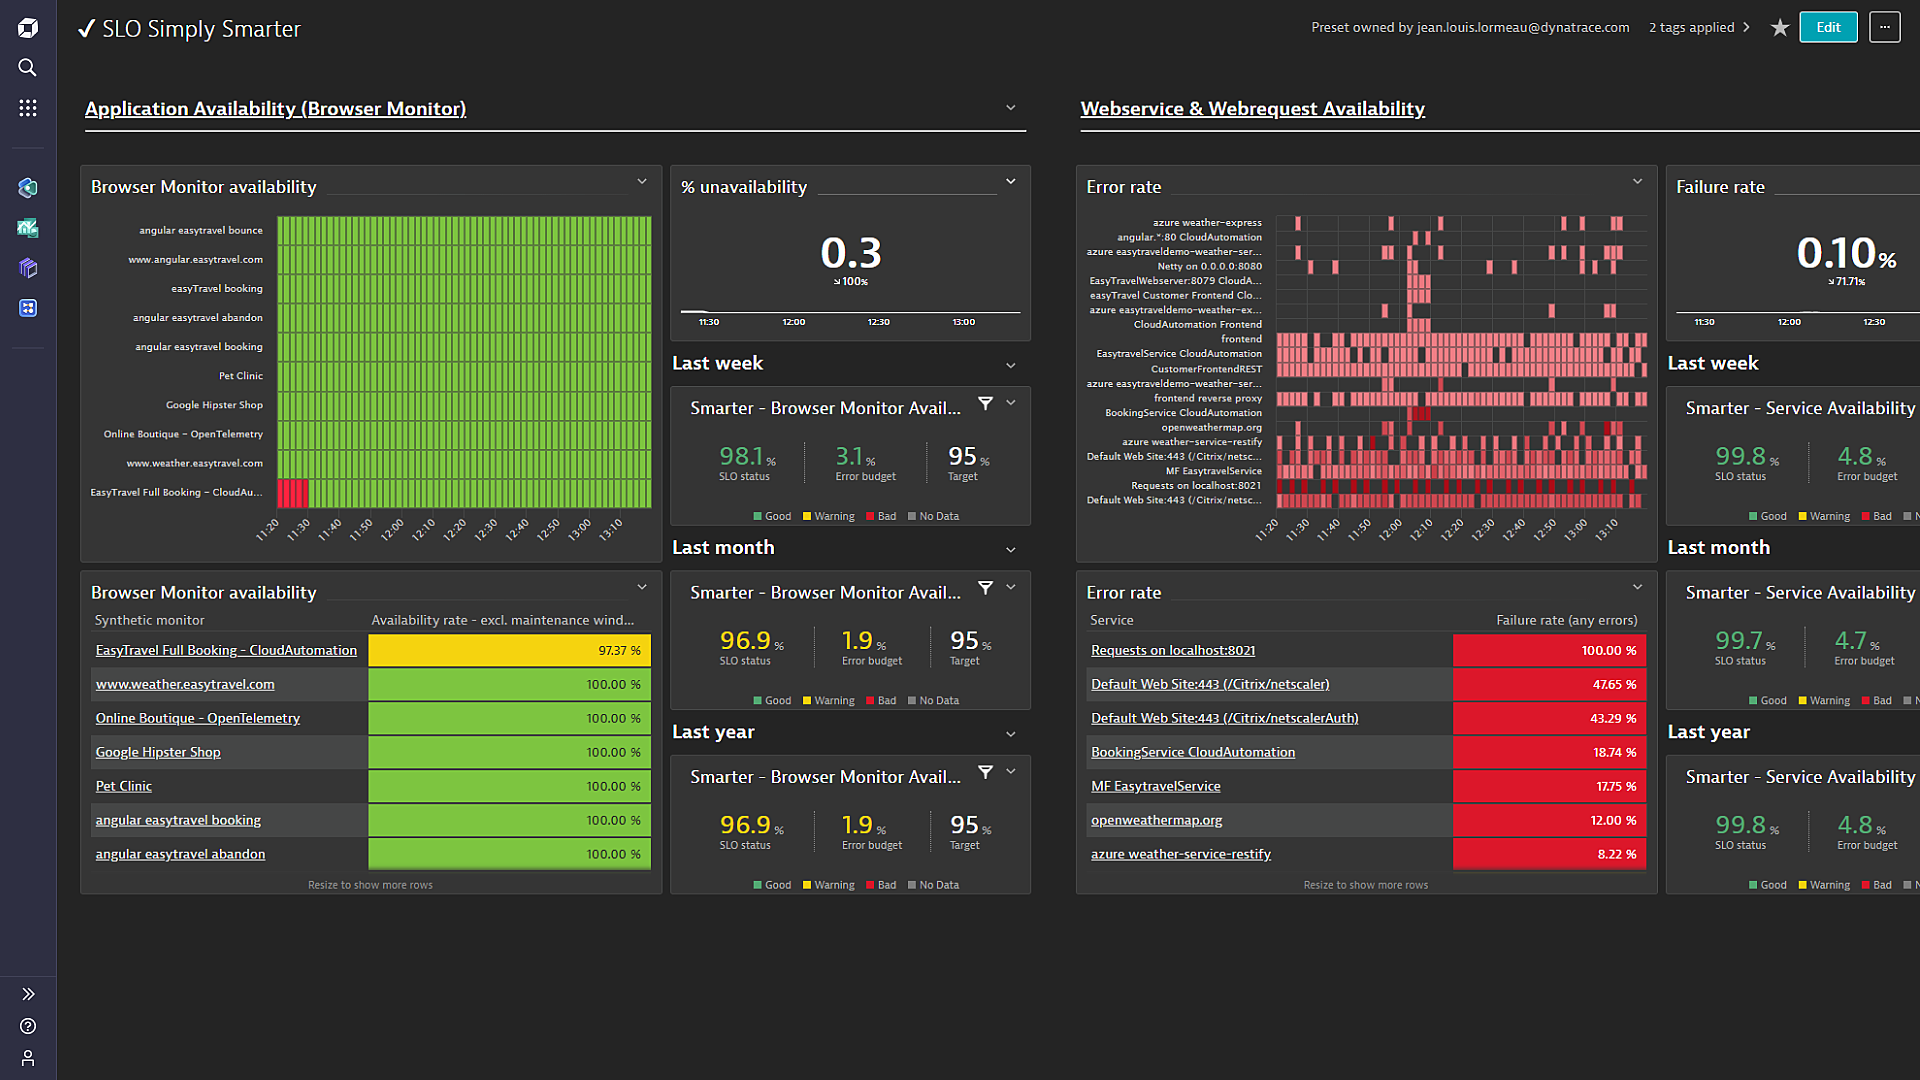This screenshot has height=1080, width=1920.
Task: Click 99.8 % Service Availability SLO status last week
Action: click(x=1747, y=457)
